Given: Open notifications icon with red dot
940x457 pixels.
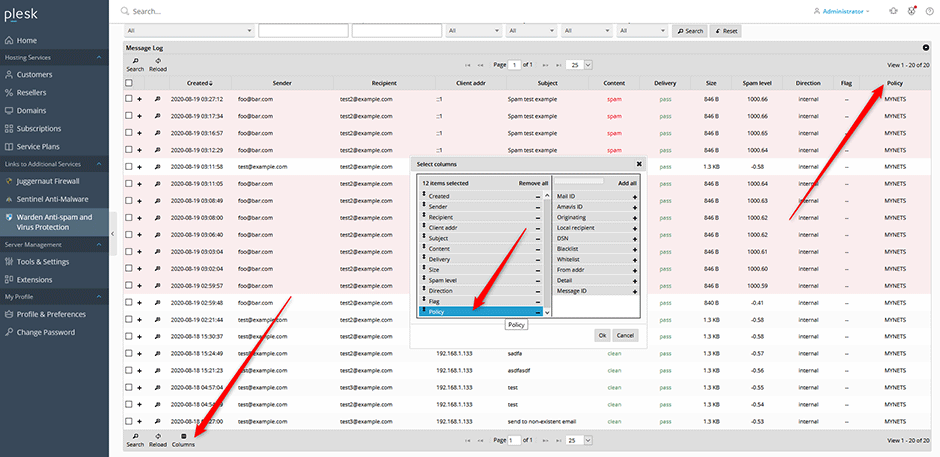Looking at the screenshot, I should tap(912, 11).
